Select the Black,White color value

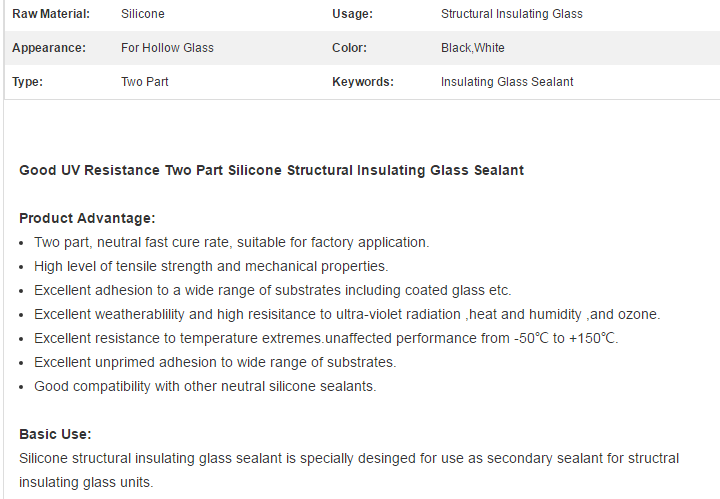pyautogui.click(x=472, y=48)
